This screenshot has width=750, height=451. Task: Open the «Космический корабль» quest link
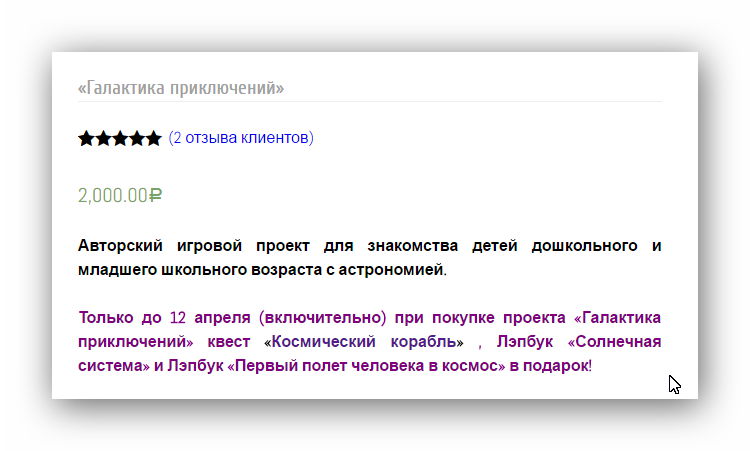pyautogui.click(x=364, y=342)
